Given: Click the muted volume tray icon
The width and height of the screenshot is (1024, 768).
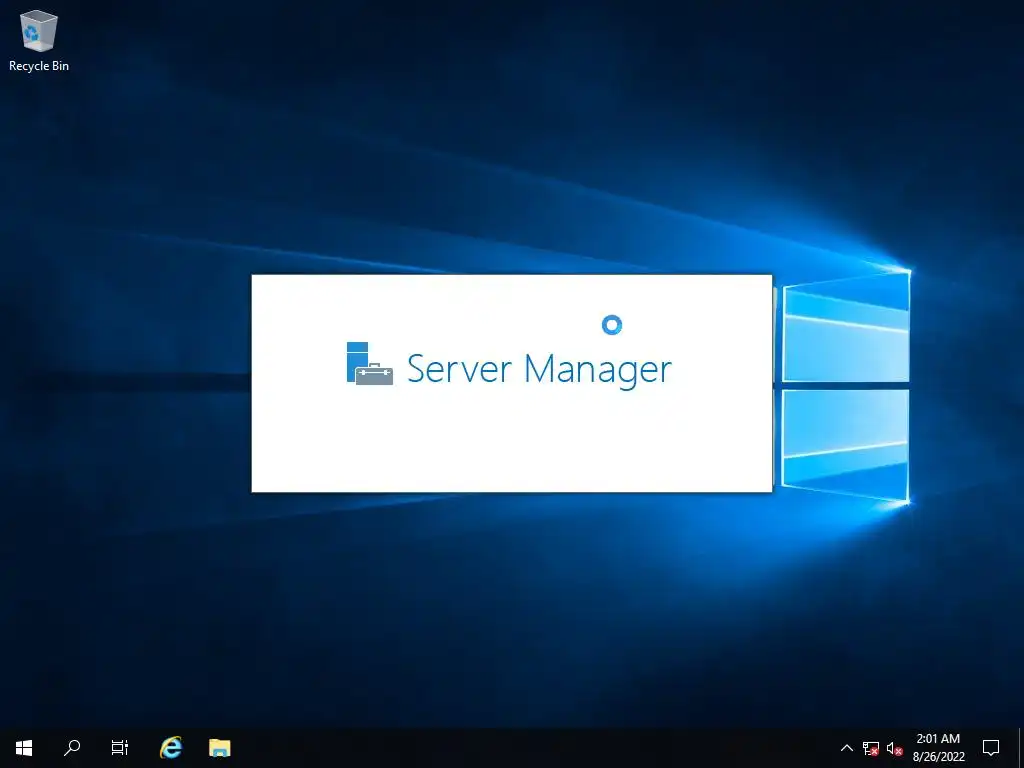Looking at the screenshot, I should click(895, 748).
